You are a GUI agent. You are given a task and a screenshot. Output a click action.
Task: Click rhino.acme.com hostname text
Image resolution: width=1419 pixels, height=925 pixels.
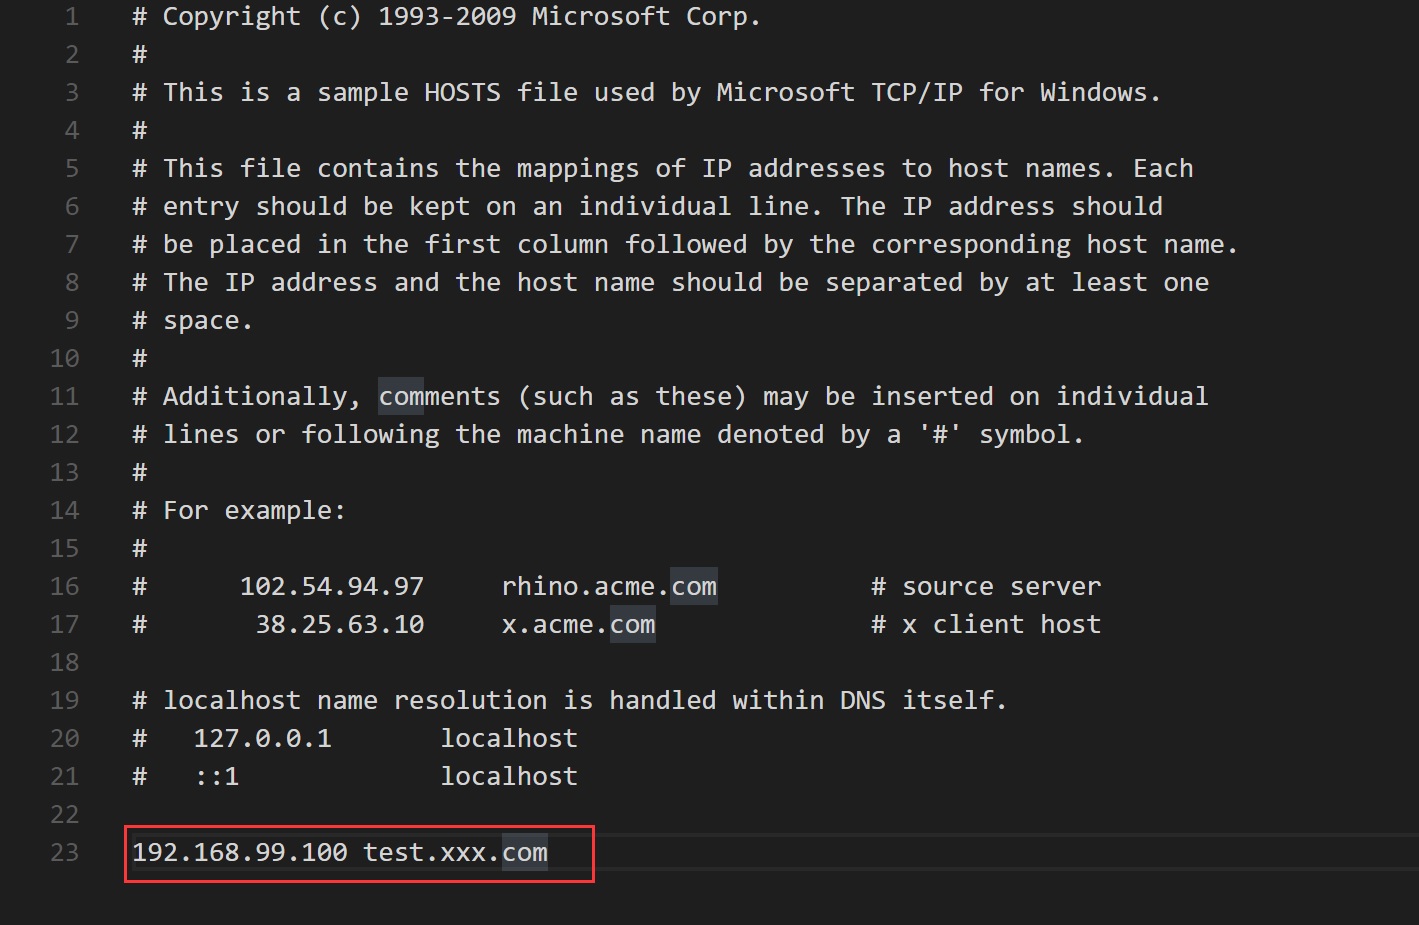[609, 587]
